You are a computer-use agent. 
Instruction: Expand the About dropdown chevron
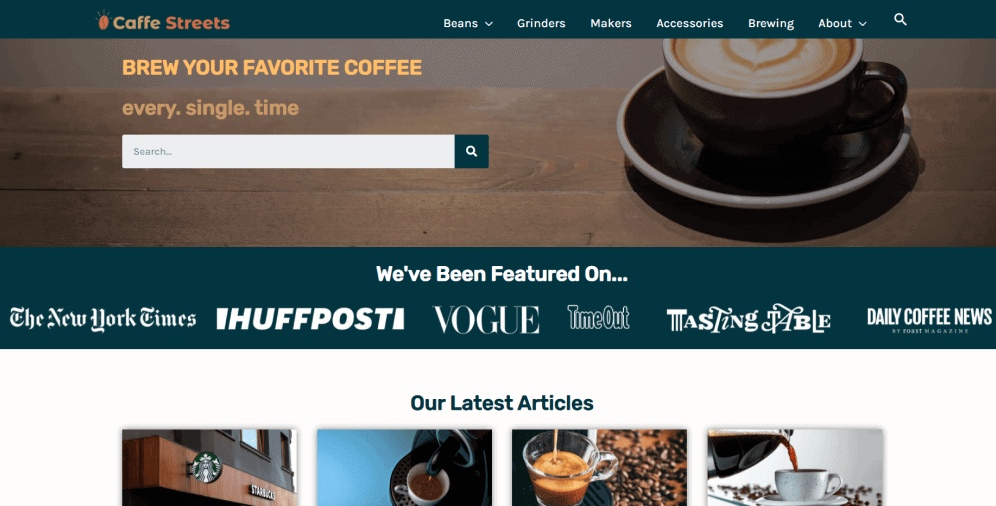pyautogui.click(x=863, y=23)
